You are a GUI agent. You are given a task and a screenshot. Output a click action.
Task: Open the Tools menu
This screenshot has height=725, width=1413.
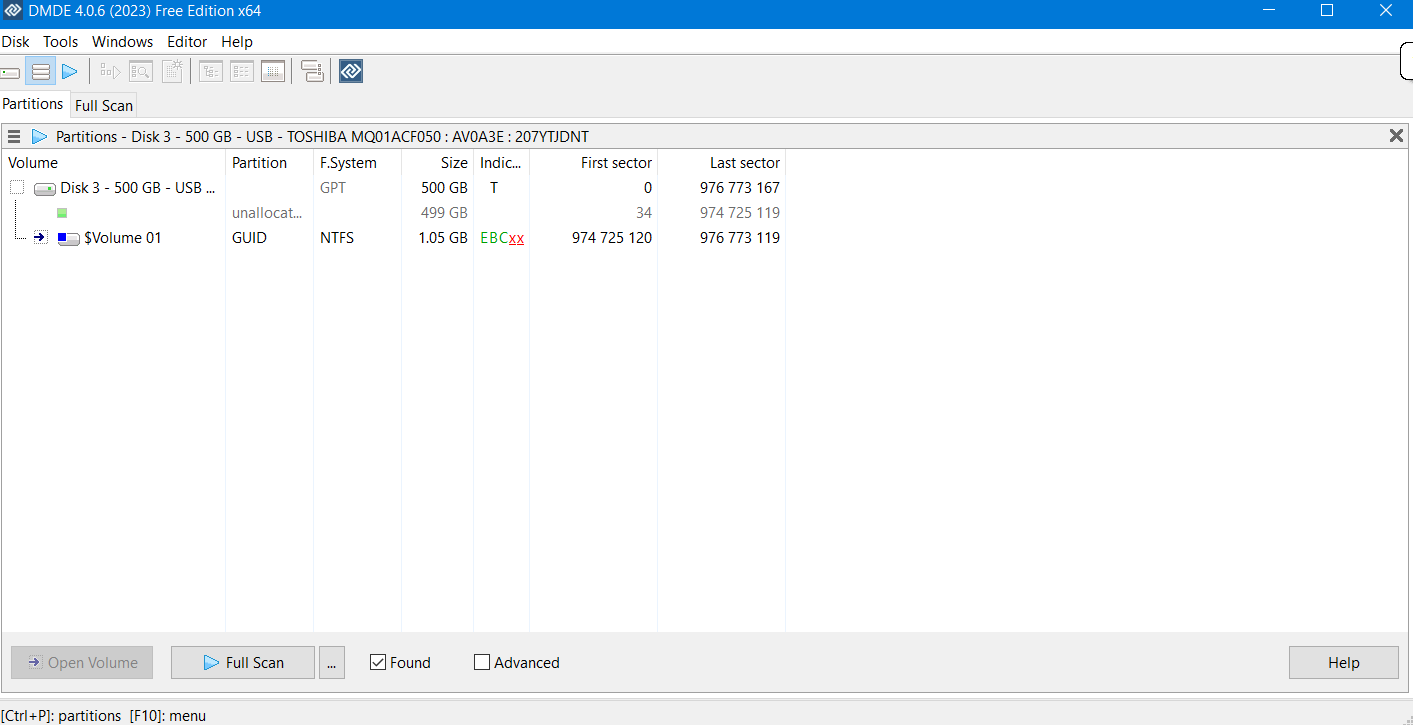coord(60,42)
